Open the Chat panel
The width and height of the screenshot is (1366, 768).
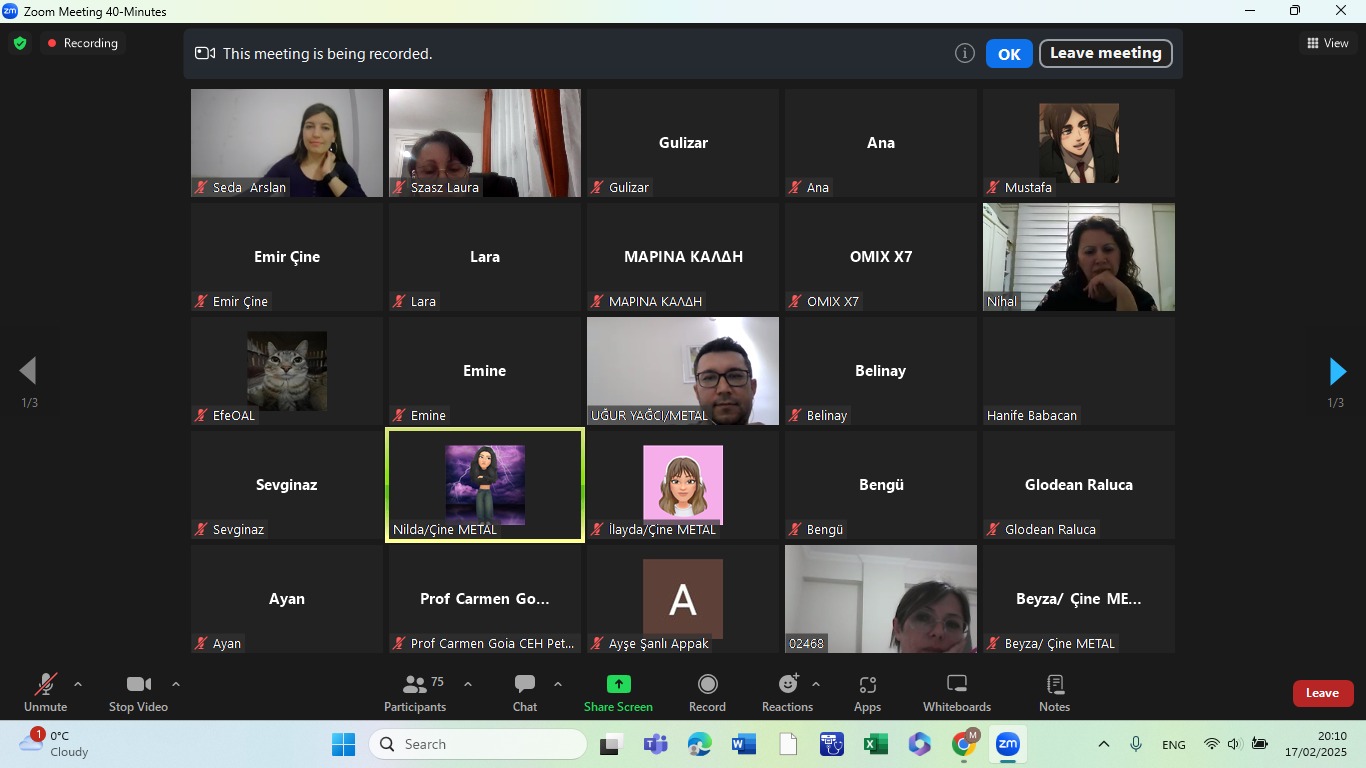tap(525, 693)
